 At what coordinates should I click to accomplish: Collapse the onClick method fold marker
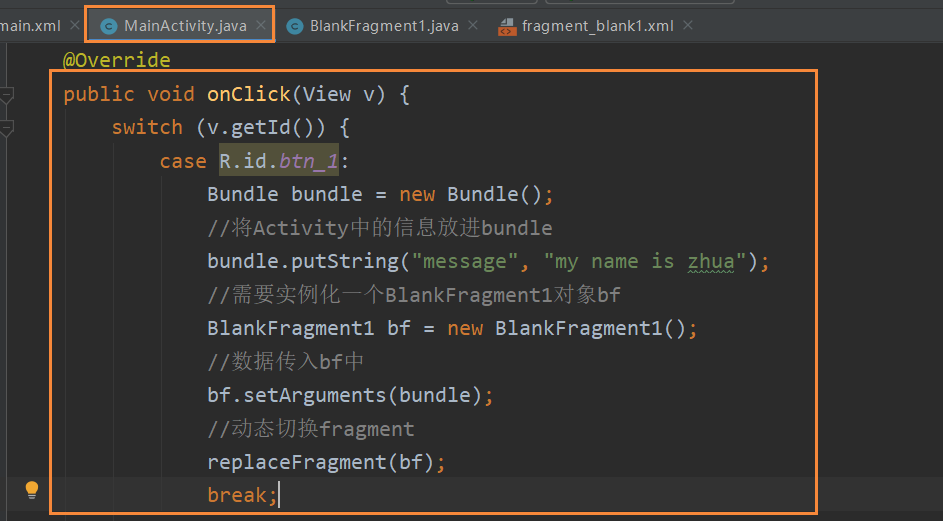coord(7,95)
